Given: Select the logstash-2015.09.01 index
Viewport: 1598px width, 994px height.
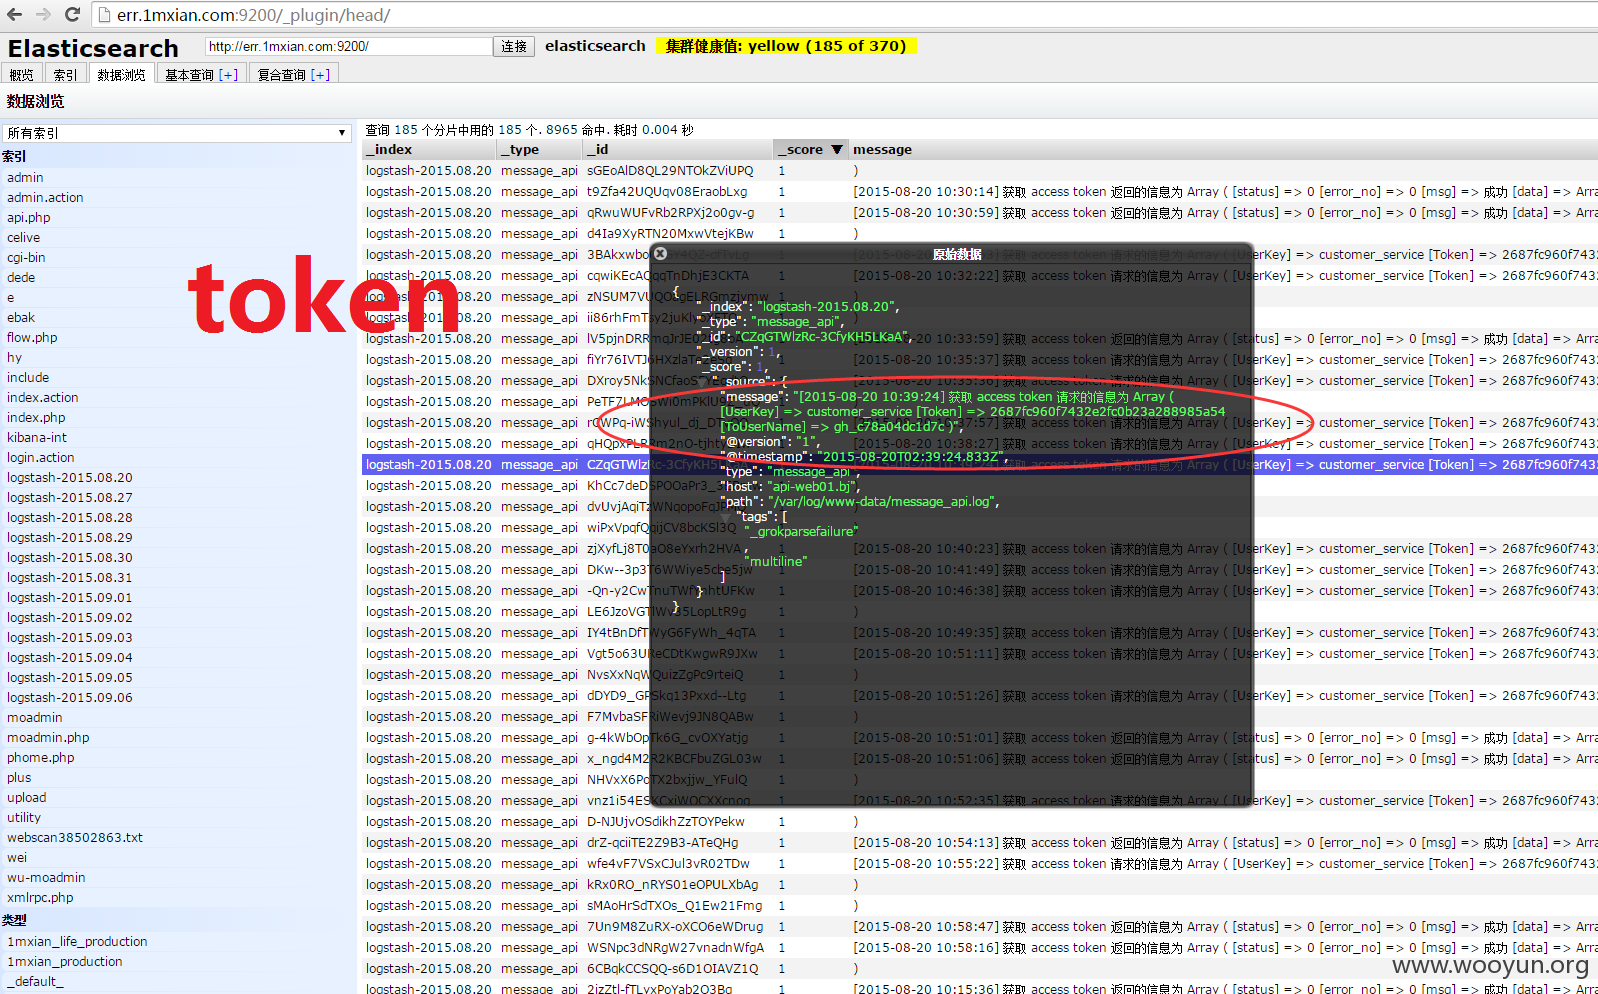Looking at the screenshot, I should 69,598.
